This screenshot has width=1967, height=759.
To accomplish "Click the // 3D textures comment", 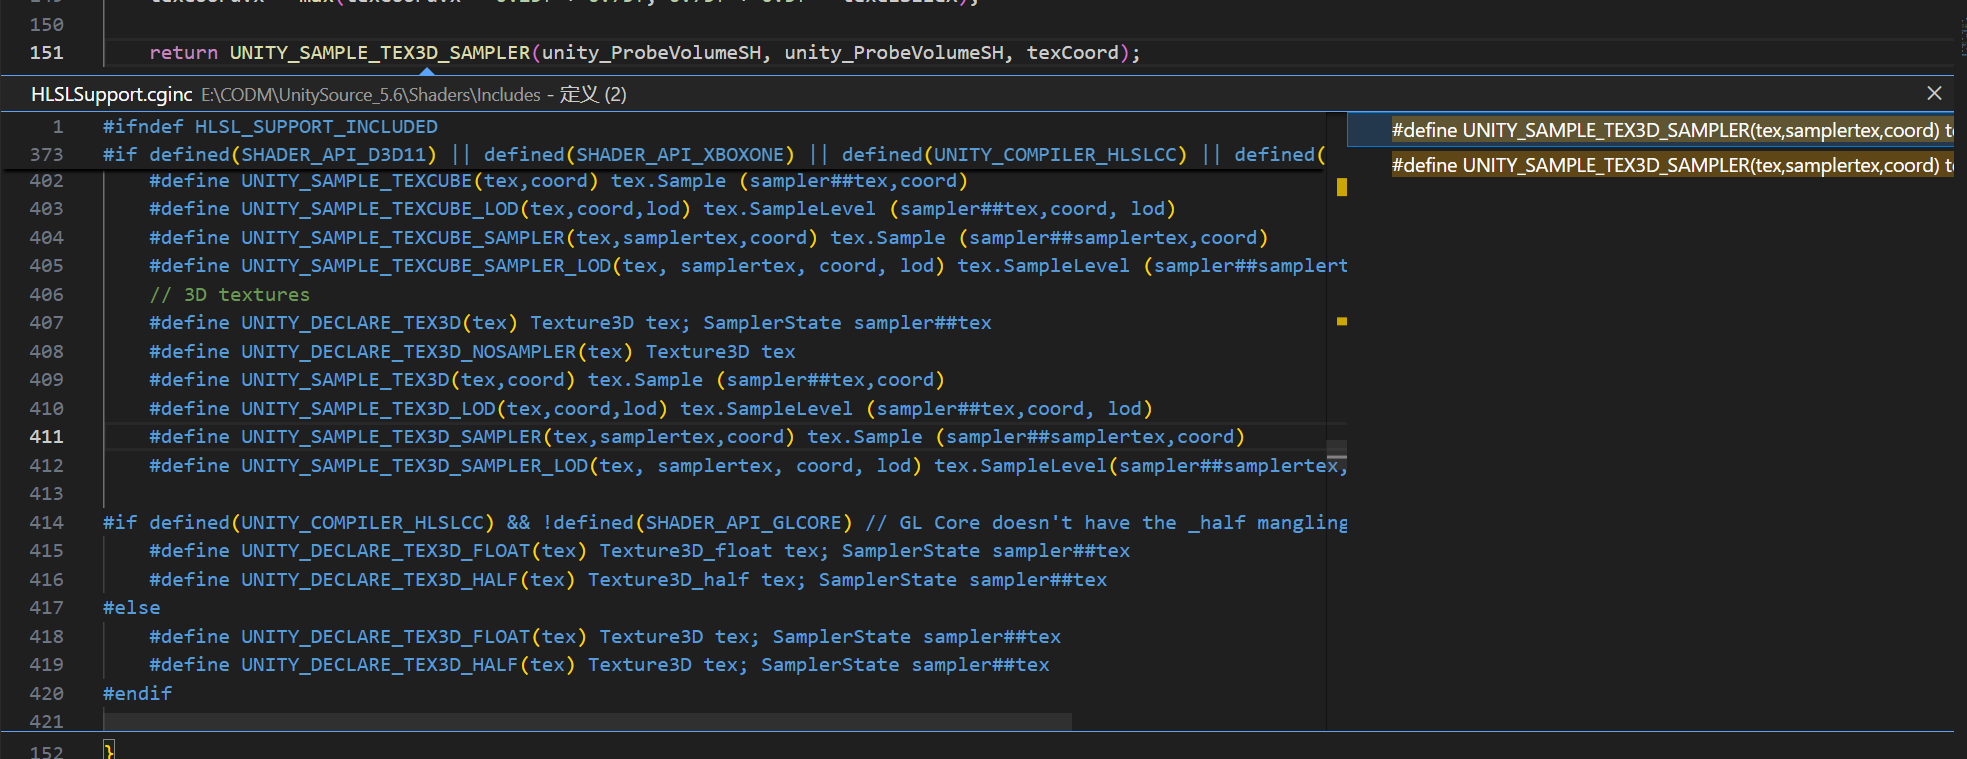I will coord(230,295).
